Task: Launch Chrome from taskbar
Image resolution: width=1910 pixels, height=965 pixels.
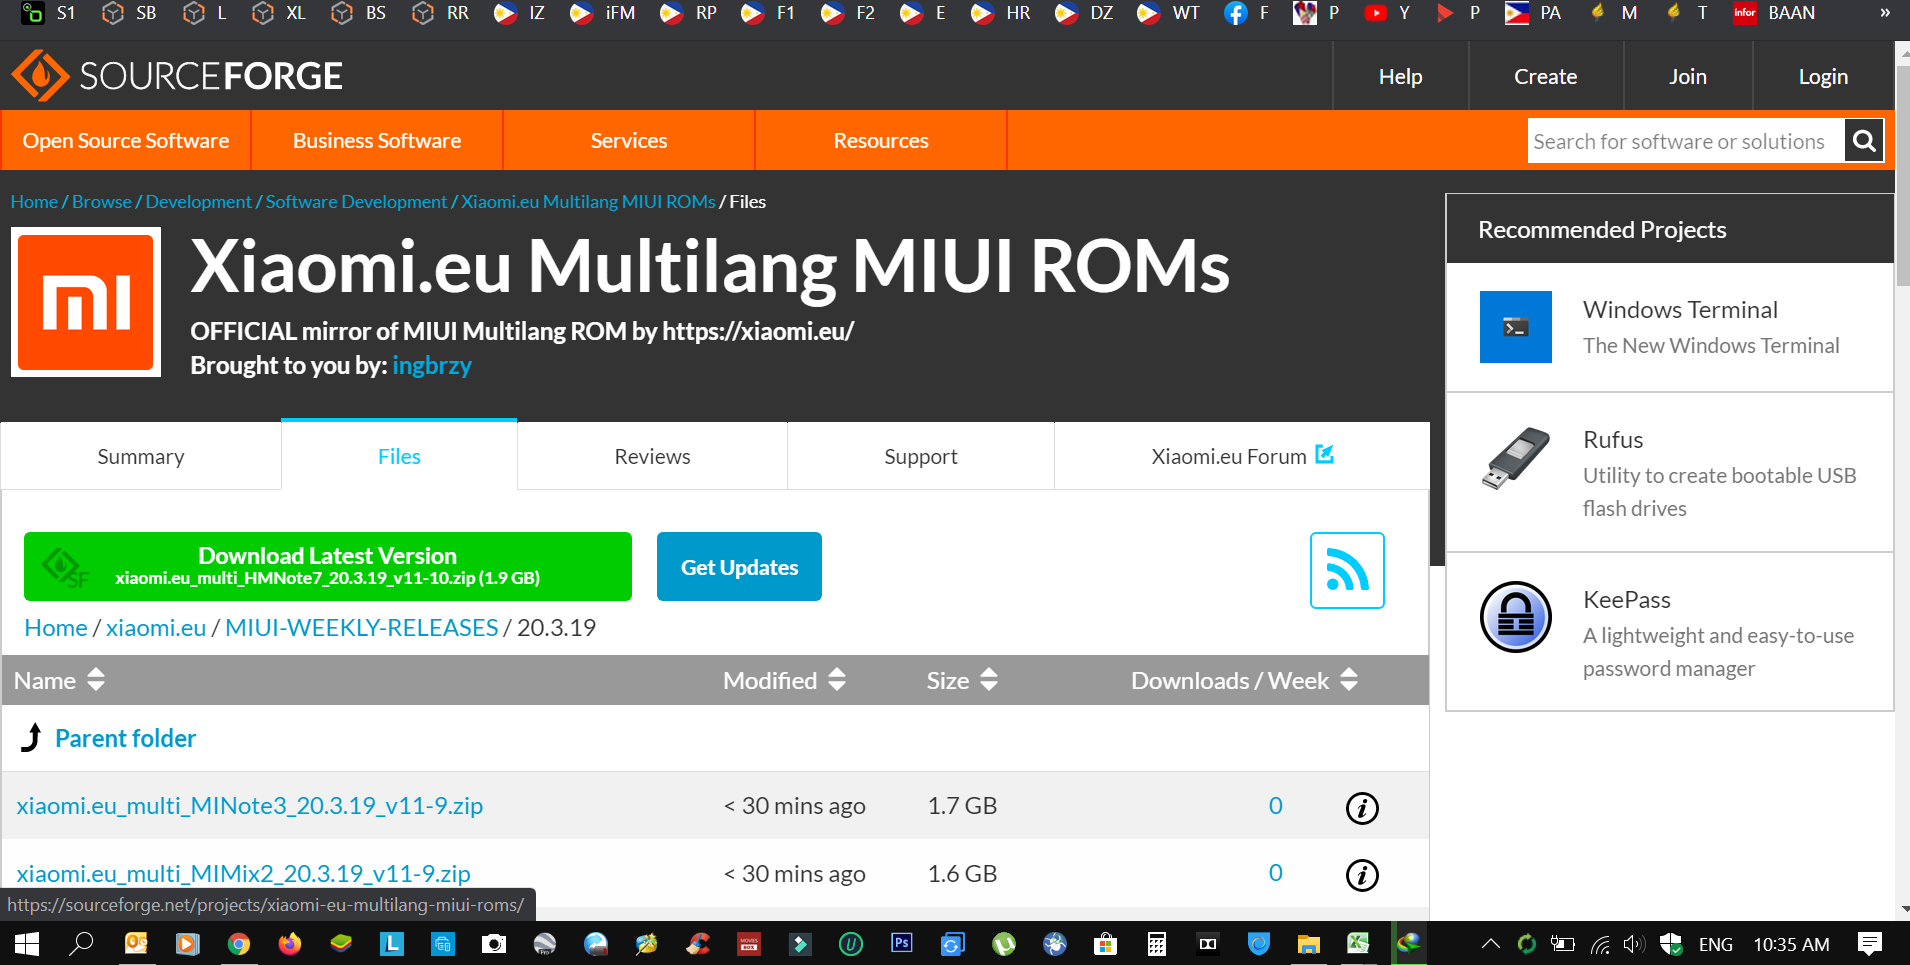Action: [238, 943]
